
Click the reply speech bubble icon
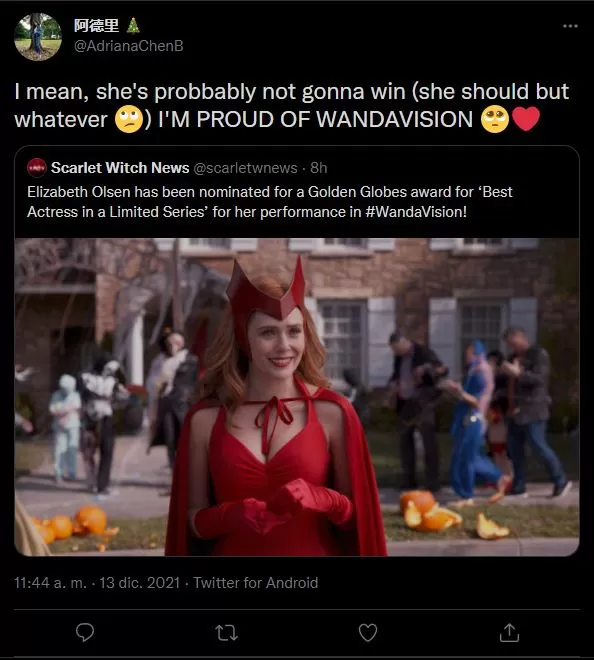point(85,632)
